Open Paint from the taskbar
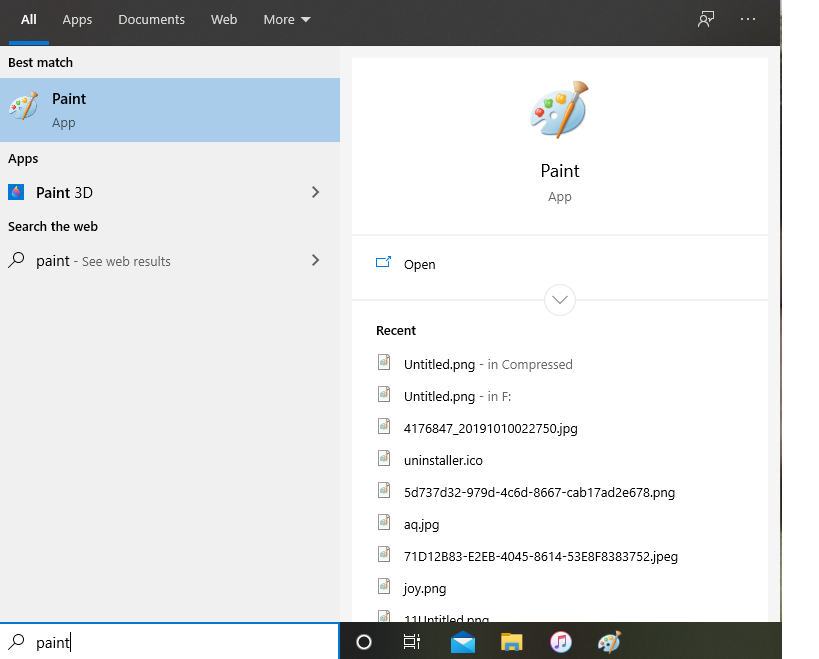The image size is (819, 659). click(x=609, y=642)
